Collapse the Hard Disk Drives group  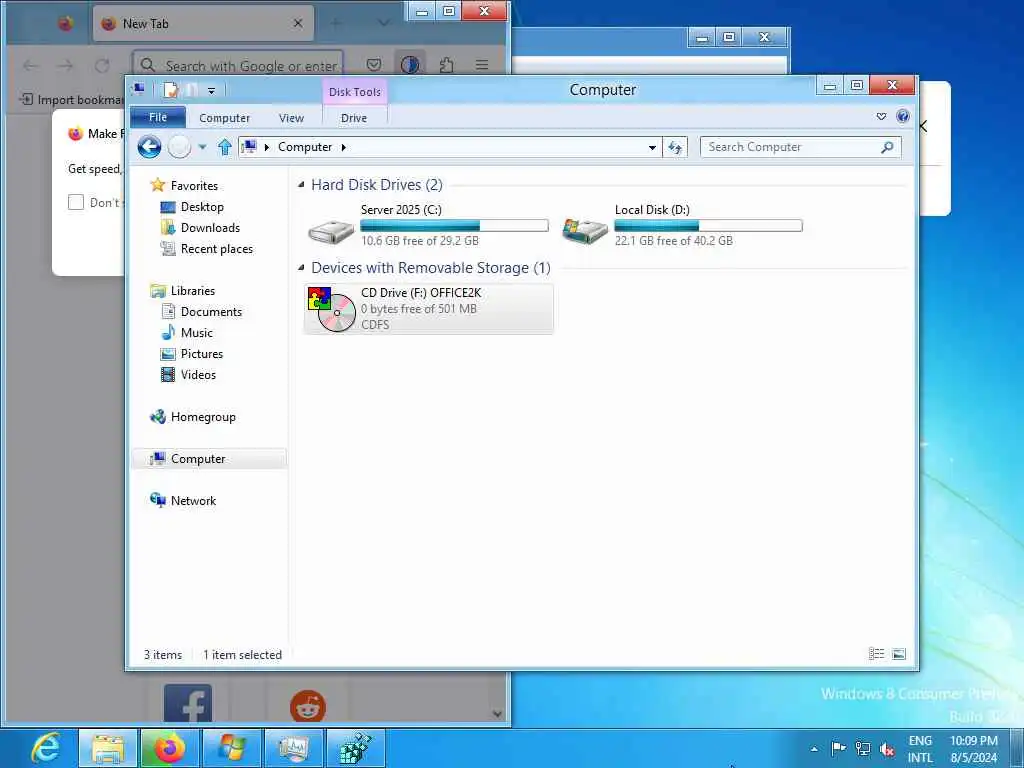pyautogui.click(x=301, y=185)
